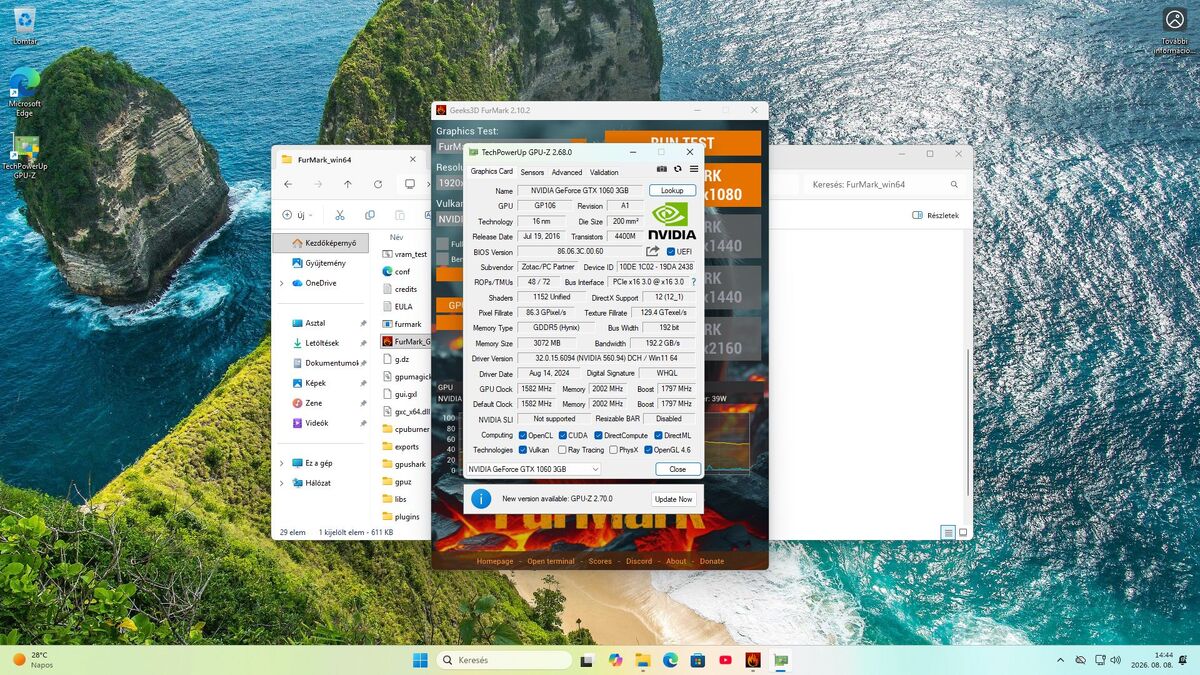Click the Windows Start button

pyautogui.click(x=420, y=660)
